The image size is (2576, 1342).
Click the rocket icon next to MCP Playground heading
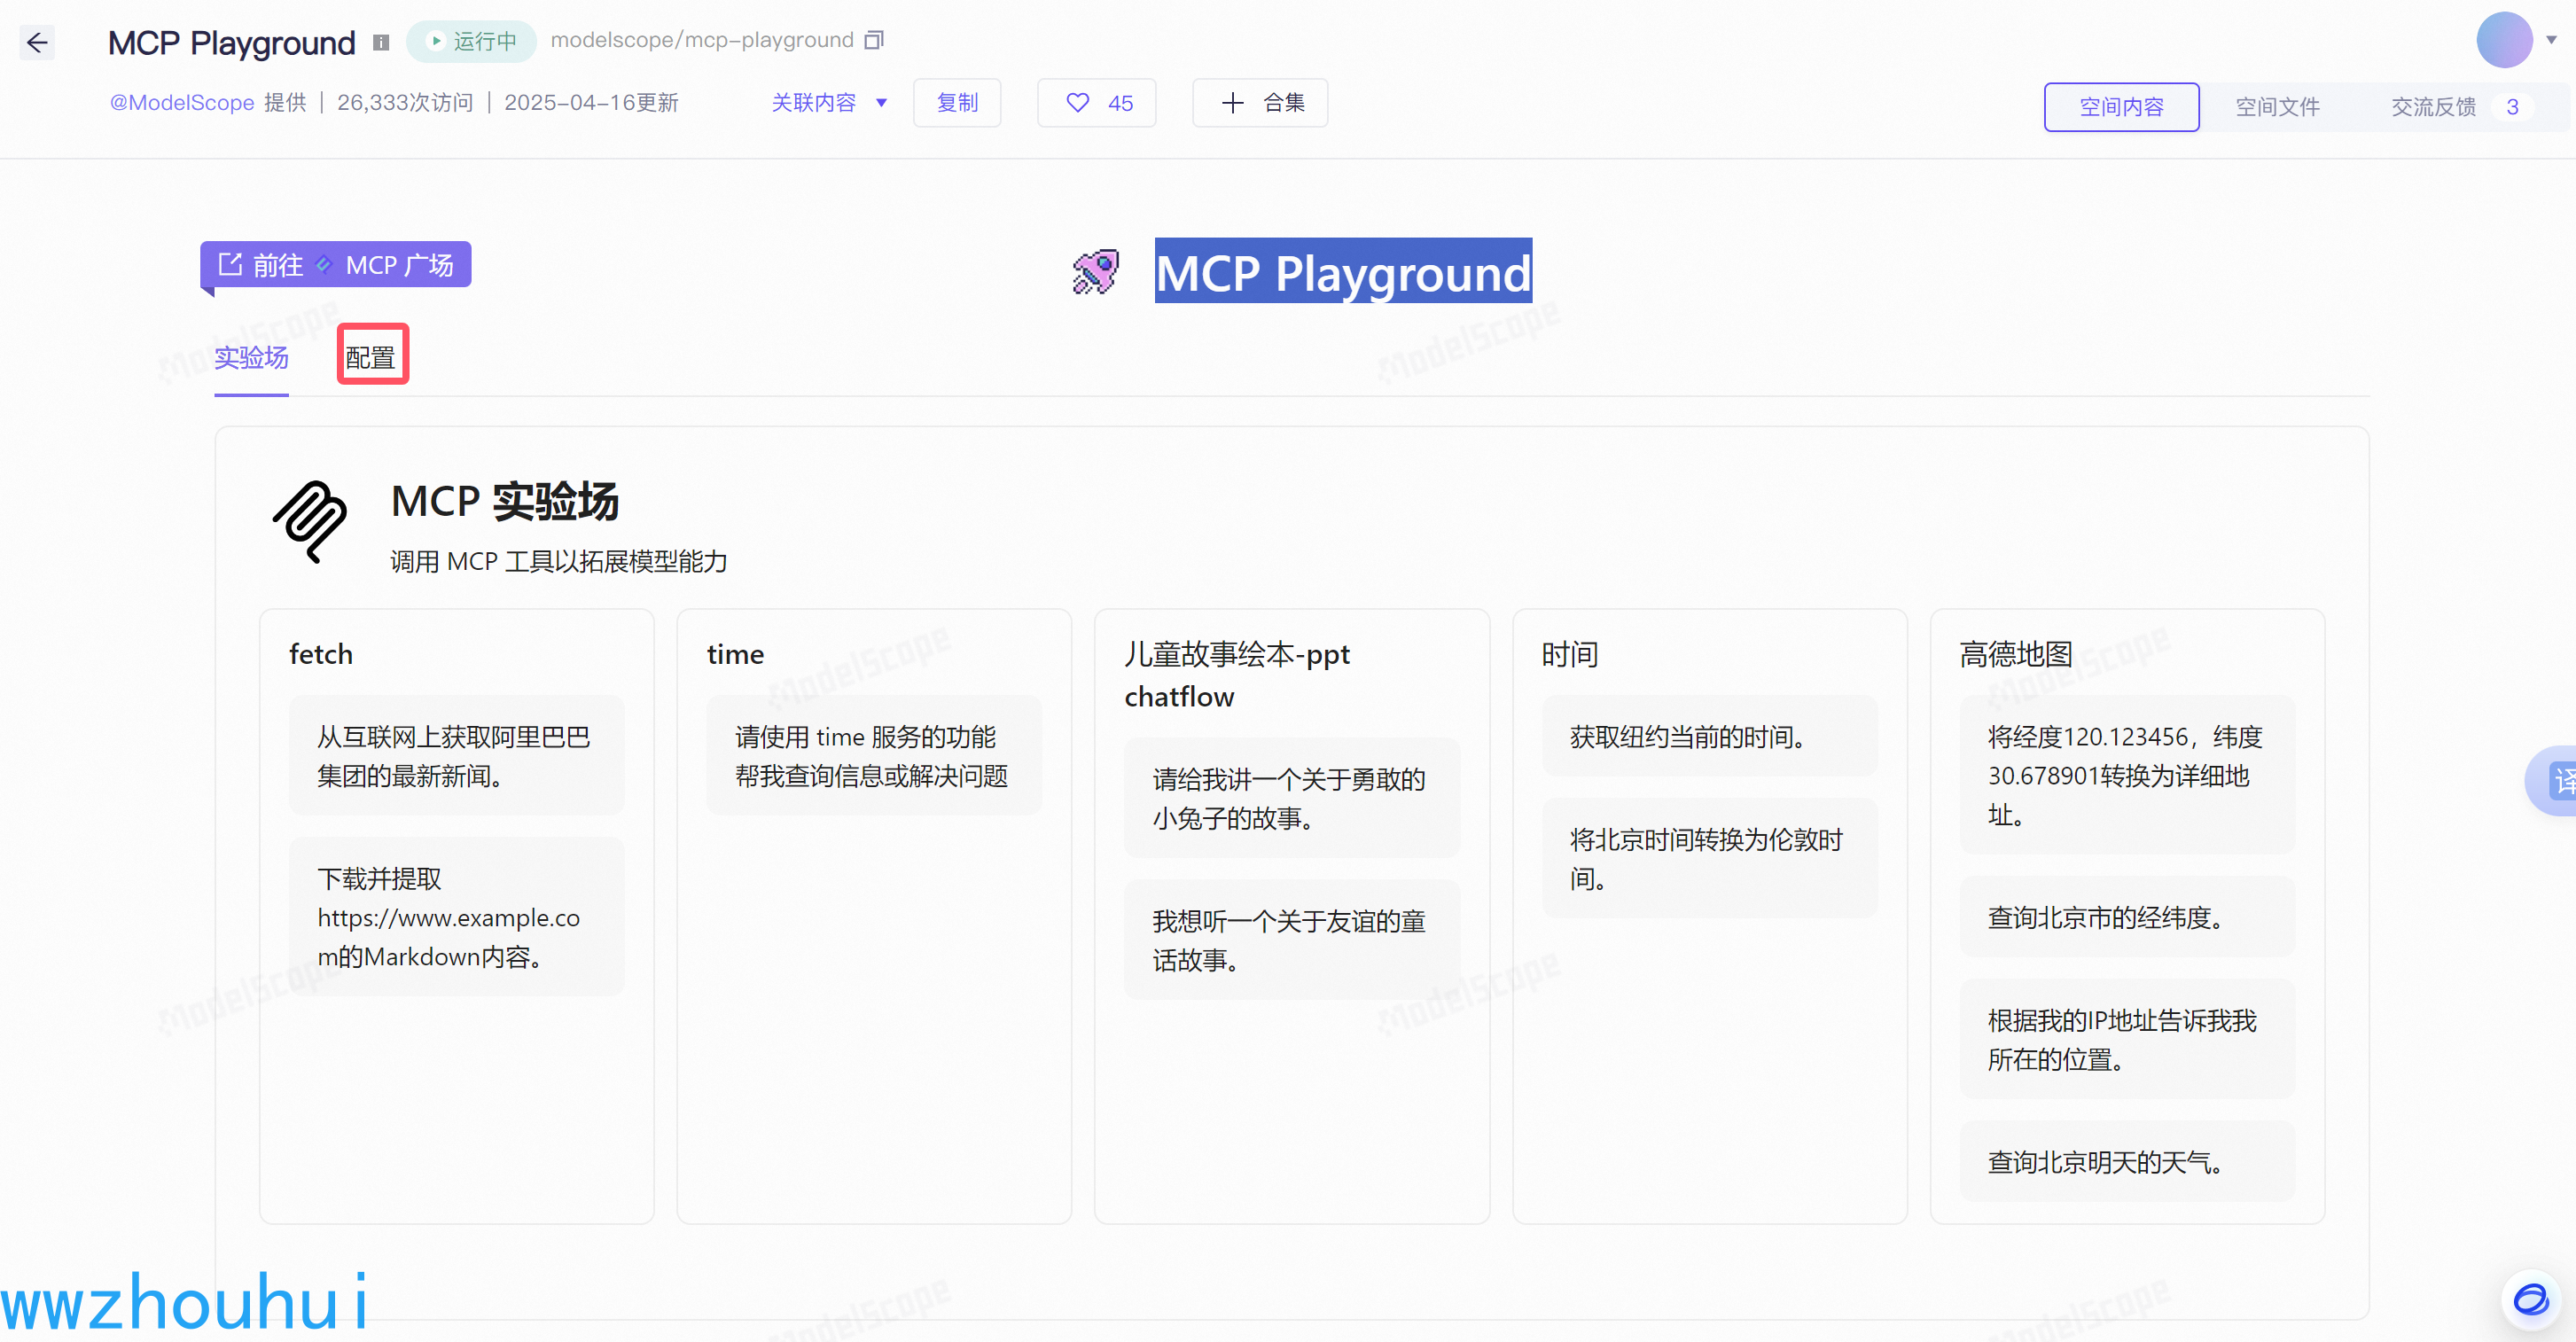1096,271
